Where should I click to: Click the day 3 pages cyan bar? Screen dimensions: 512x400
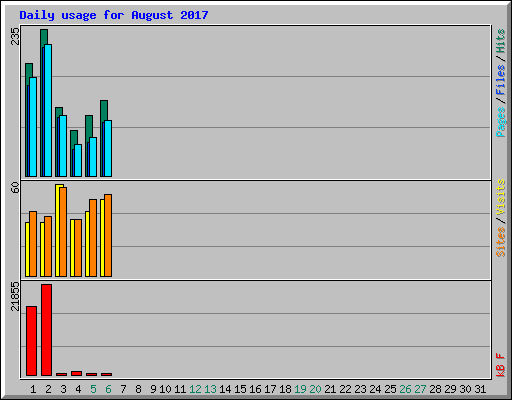[63, 146]
